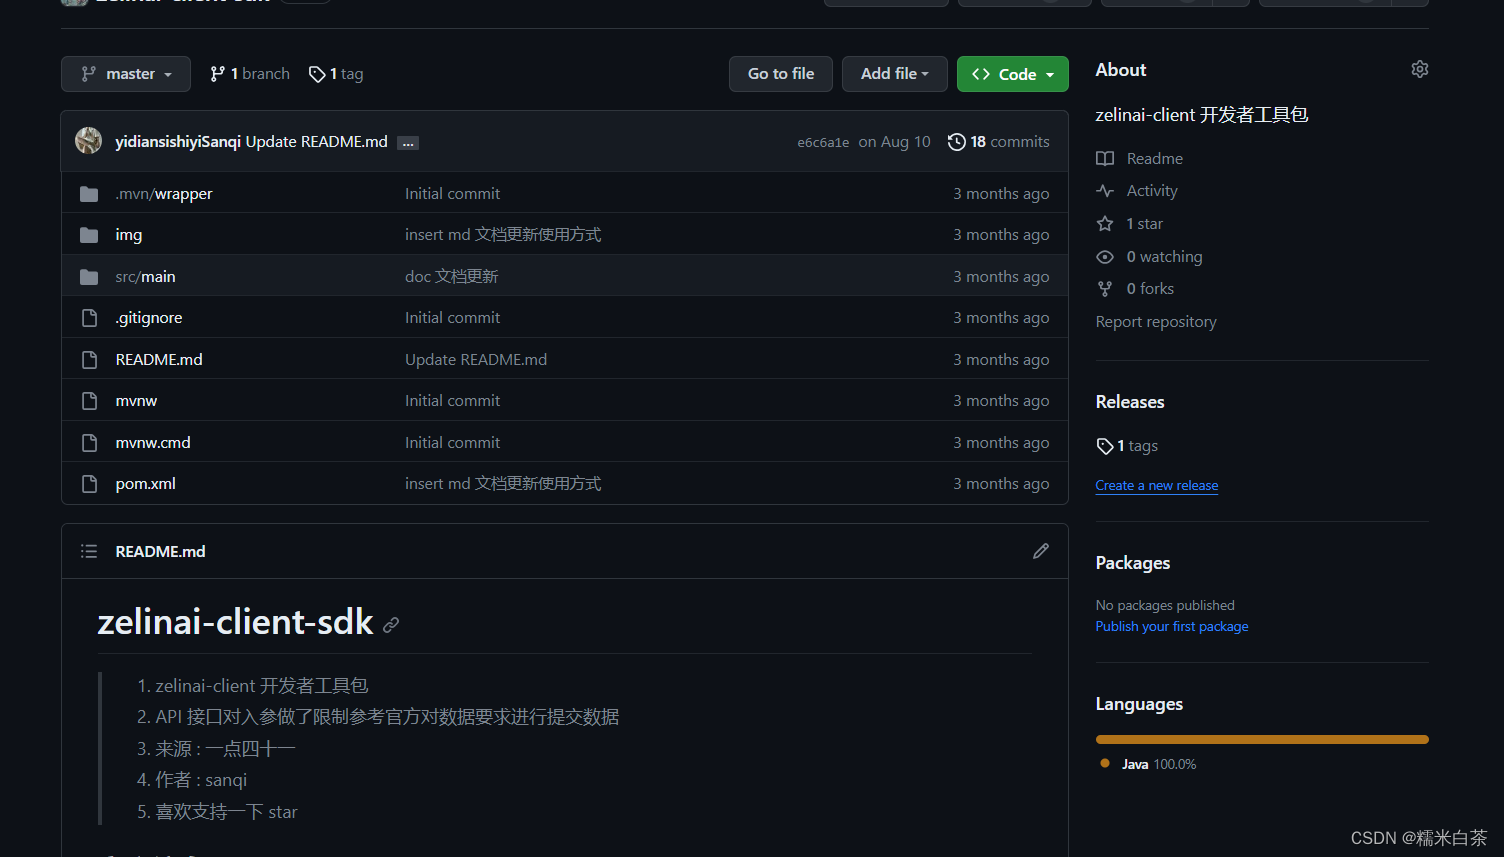Open README outline list icon
This screenshot has height=857, width=1504.
89,551
